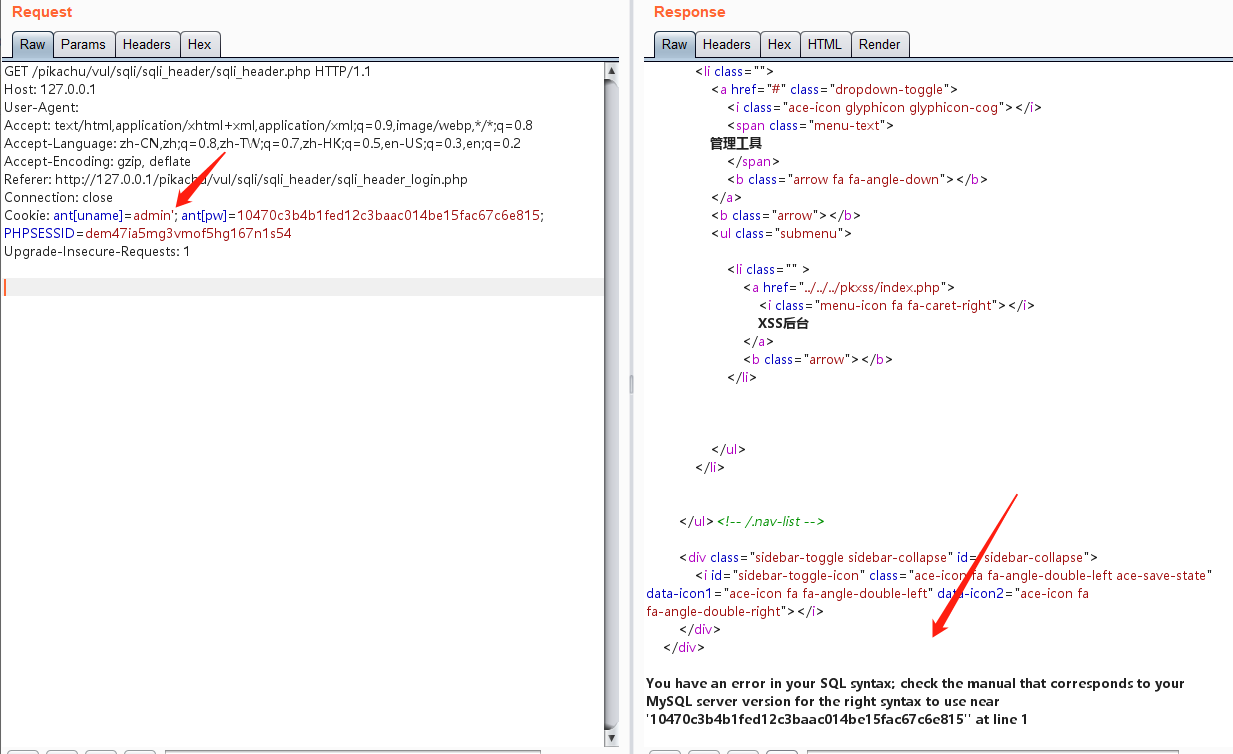Viewport: 1233px width, 754px height.
Task: Click the Accept-Encoding: gzip, deflate line
Action: 97,161
